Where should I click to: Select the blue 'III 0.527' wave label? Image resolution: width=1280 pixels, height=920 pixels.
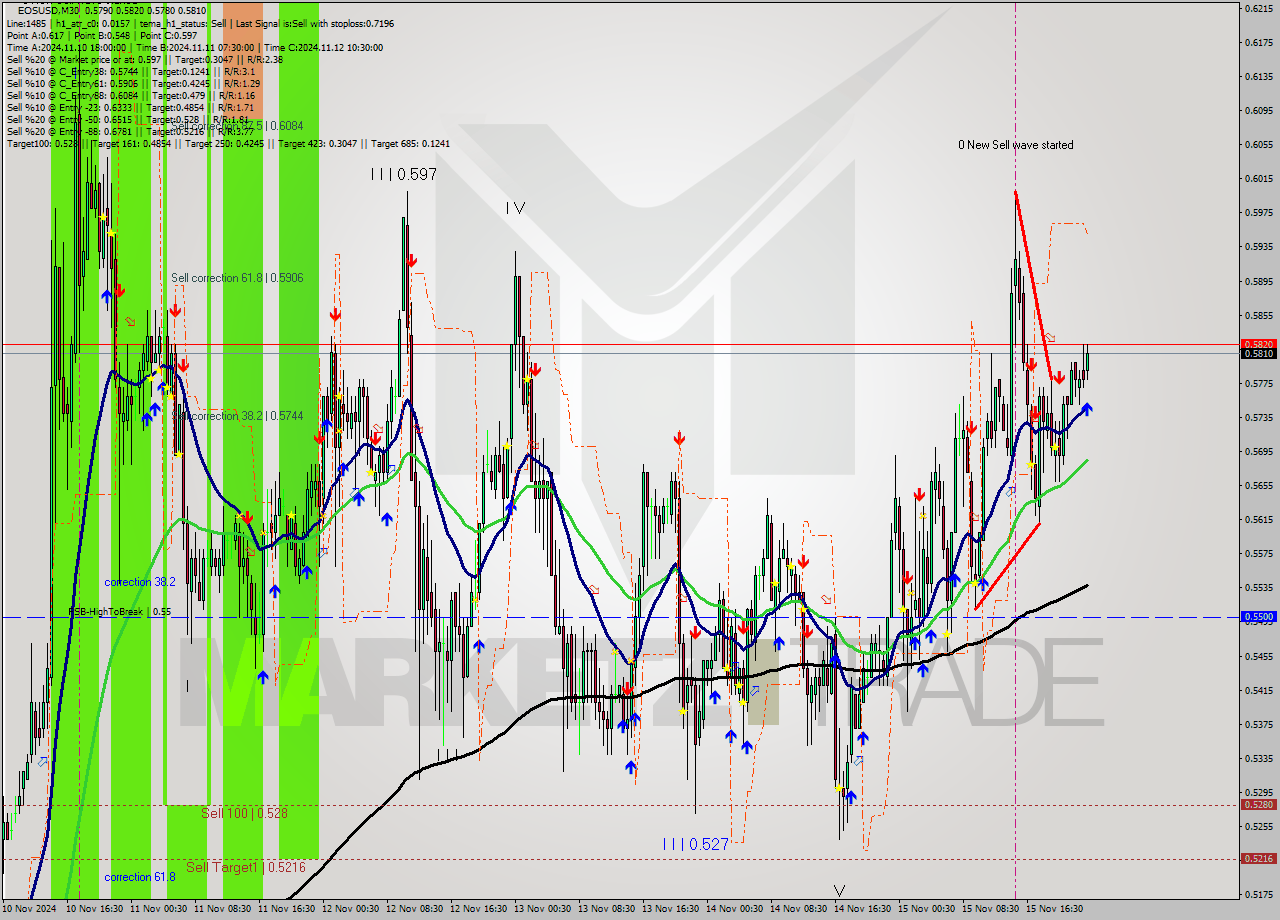coord(695,844)
